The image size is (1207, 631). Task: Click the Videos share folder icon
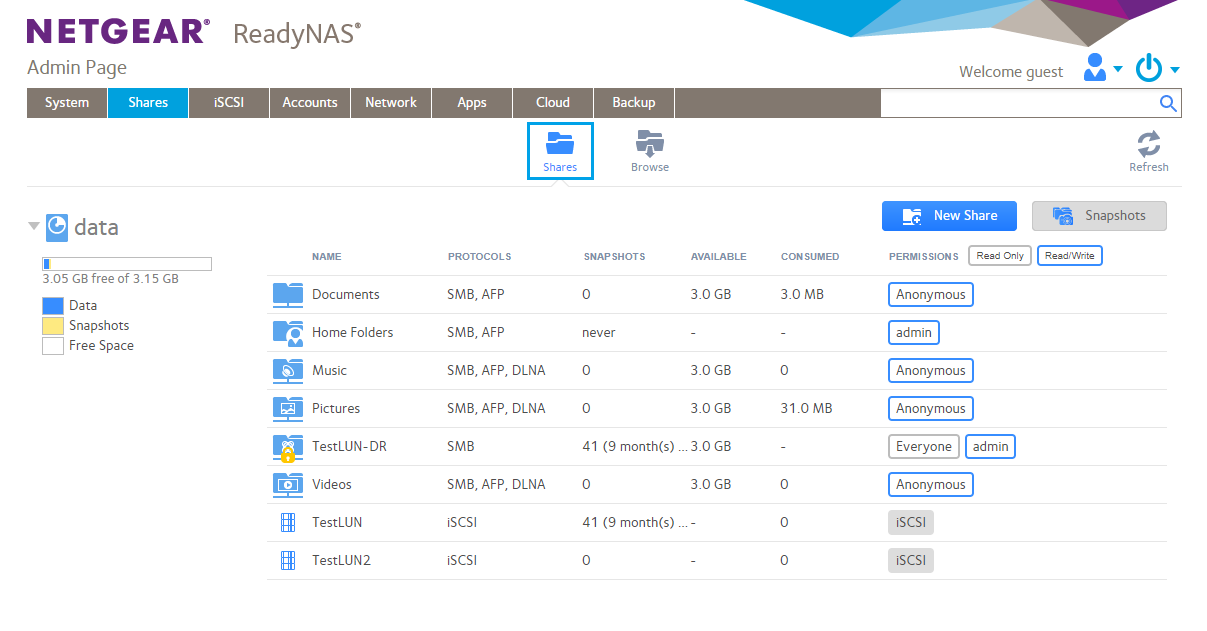[x=288, y=484]
